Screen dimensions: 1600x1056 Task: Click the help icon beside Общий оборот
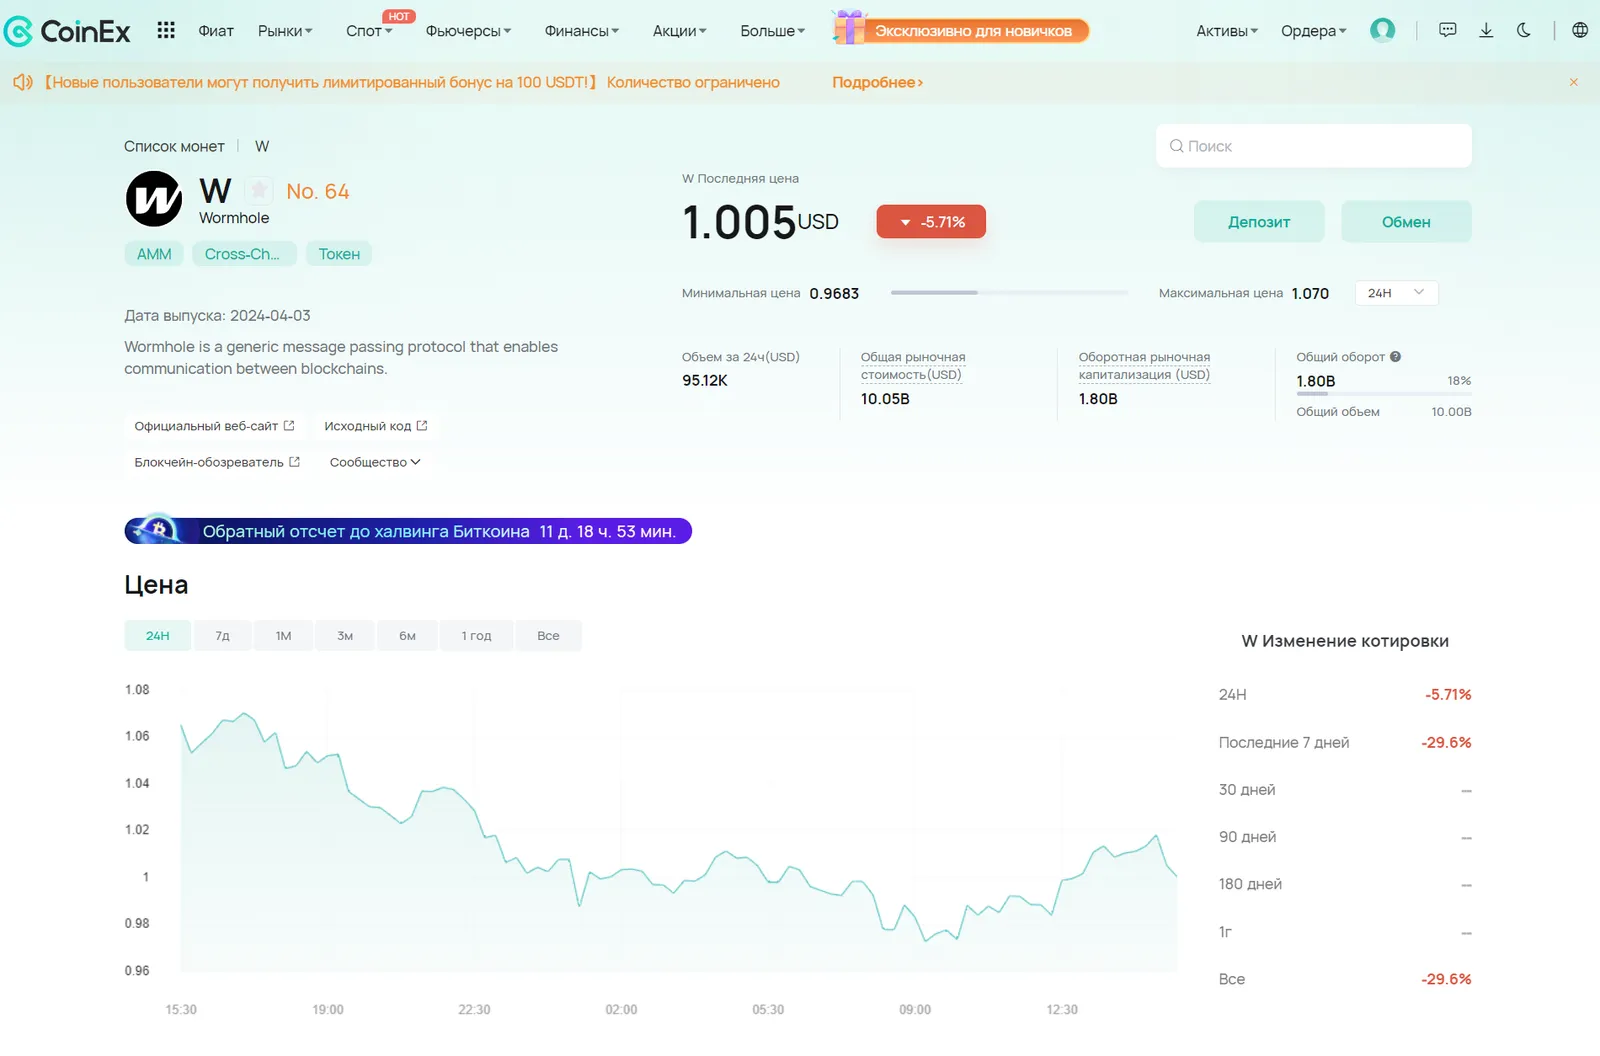point(1395,356)
